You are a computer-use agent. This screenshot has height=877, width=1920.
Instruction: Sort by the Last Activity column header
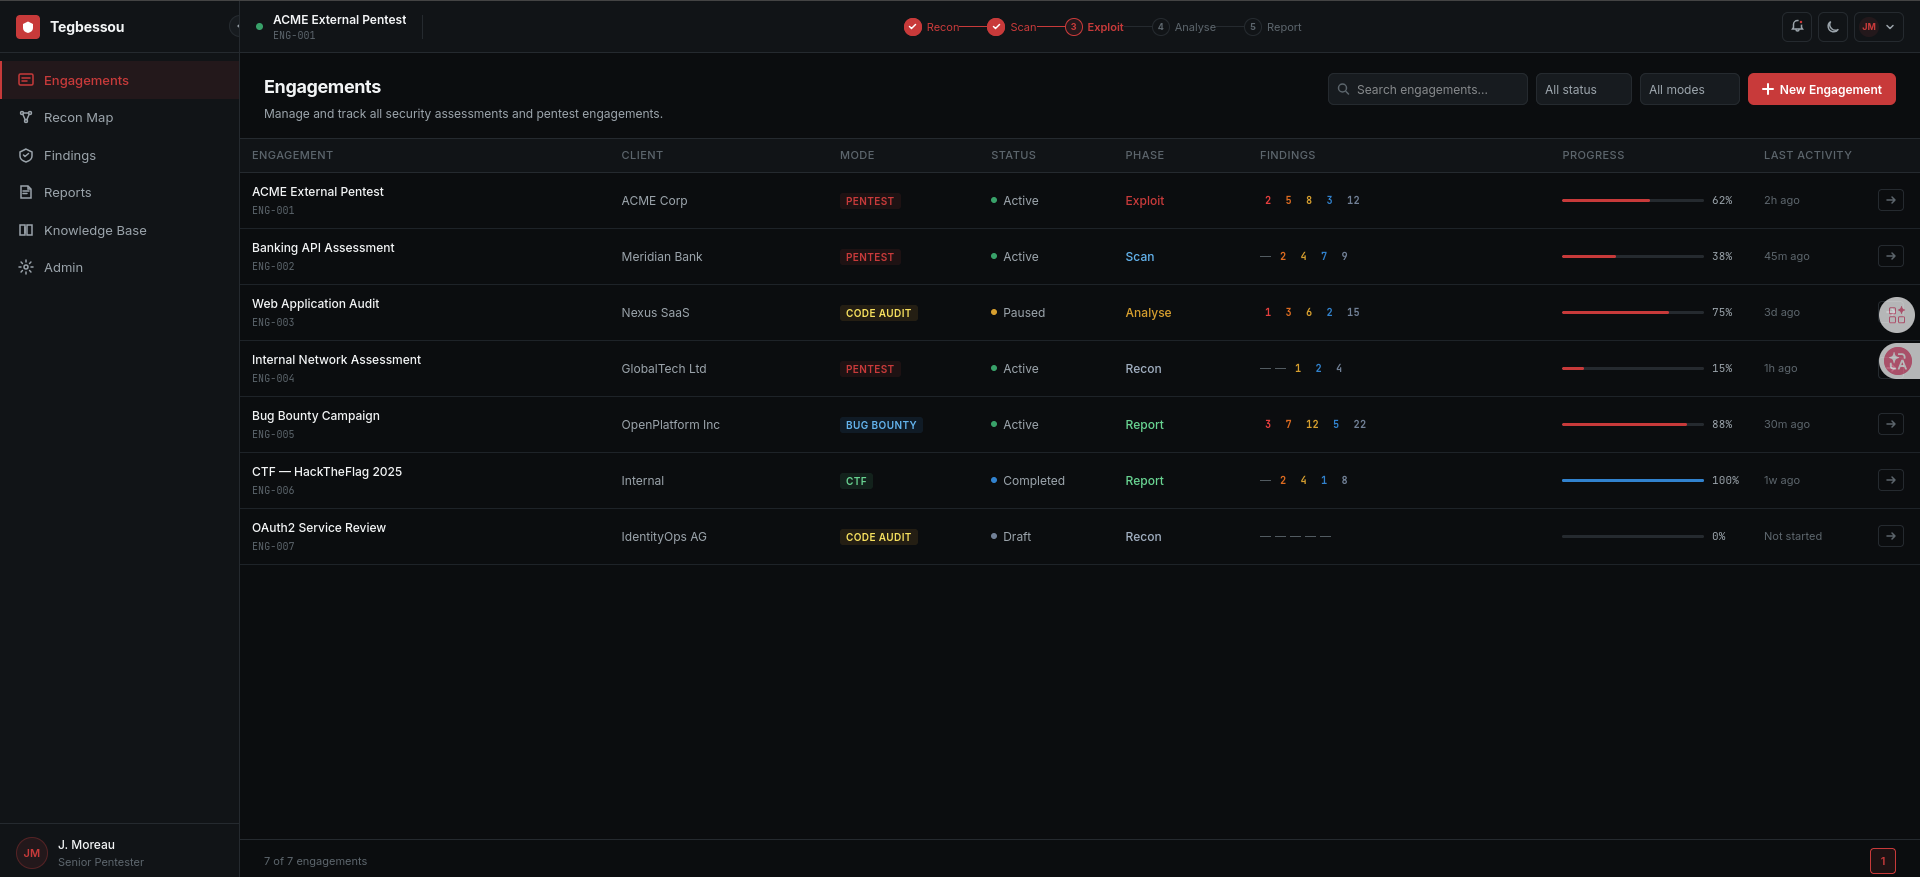(1807, 155)
